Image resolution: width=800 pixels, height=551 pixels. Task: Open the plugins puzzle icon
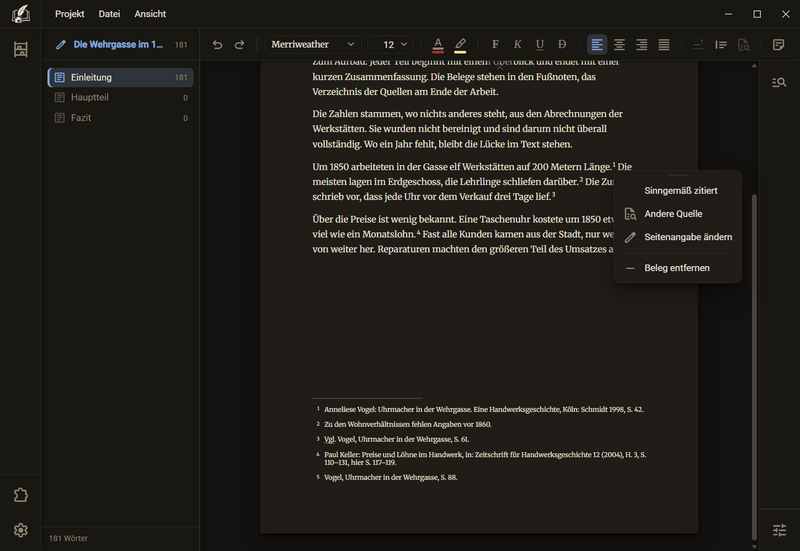click(x=20, y=495)
